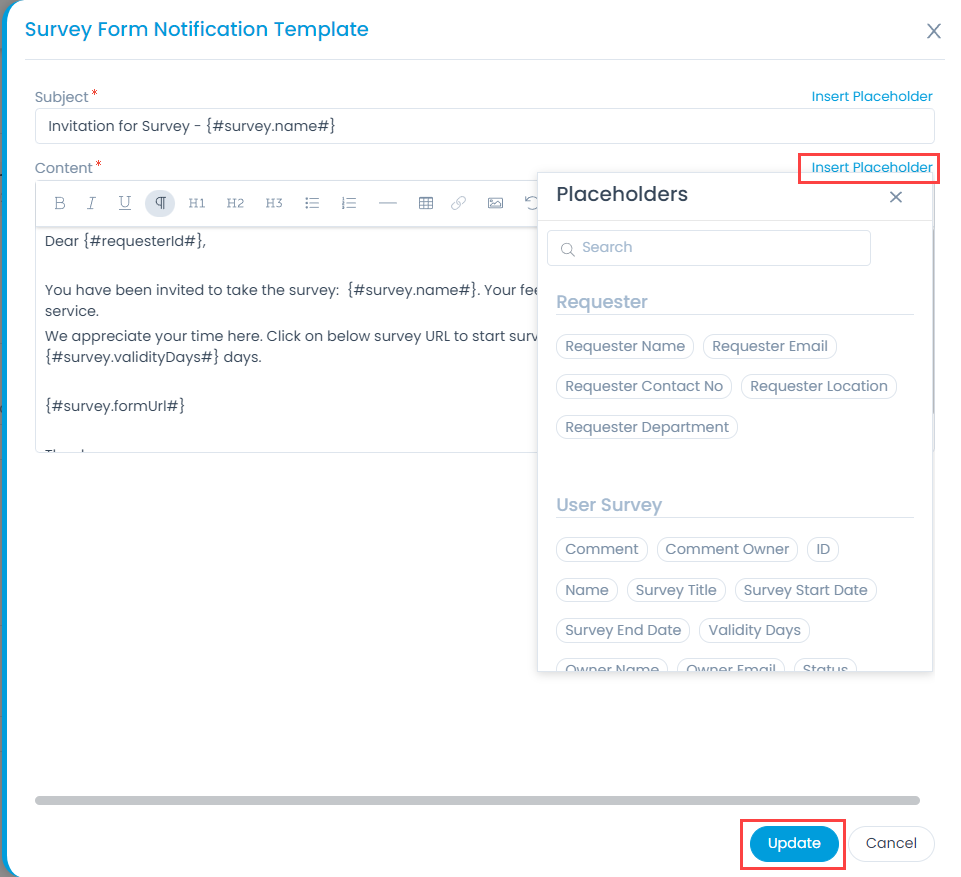
Task: Open Insert Placeholder above the Subject field
Action: pyautogui.click(x=871, y=96)
